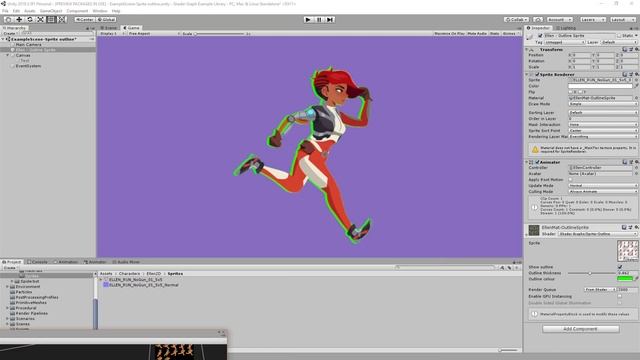Screen dimensions: 640x360
Task: Open the Layer dropdown in Inspector
Action: (x=619, y=42)
